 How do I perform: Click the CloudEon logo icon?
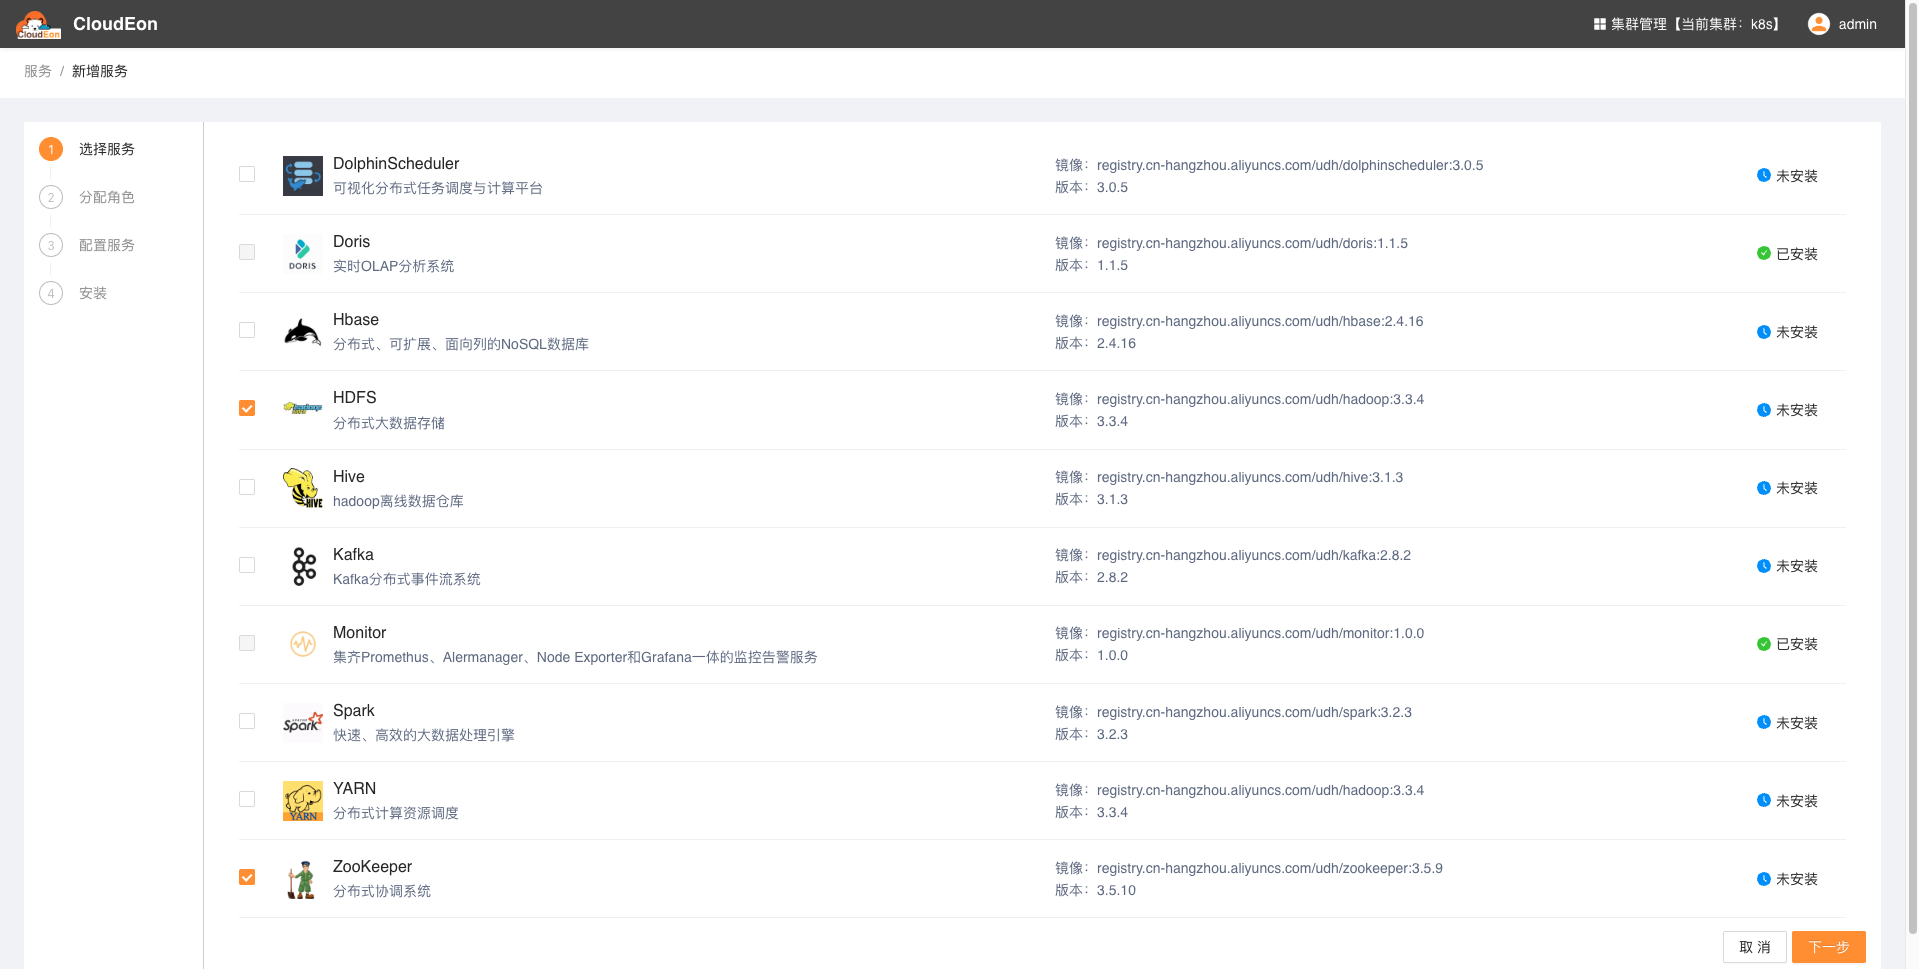(38, 24)
